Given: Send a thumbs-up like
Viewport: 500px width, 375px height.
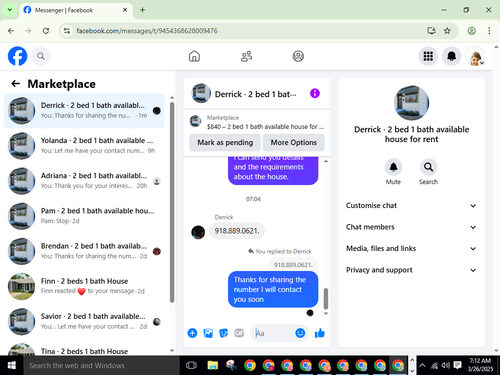Looking at the screenshot, I should (x=320, y=333).
